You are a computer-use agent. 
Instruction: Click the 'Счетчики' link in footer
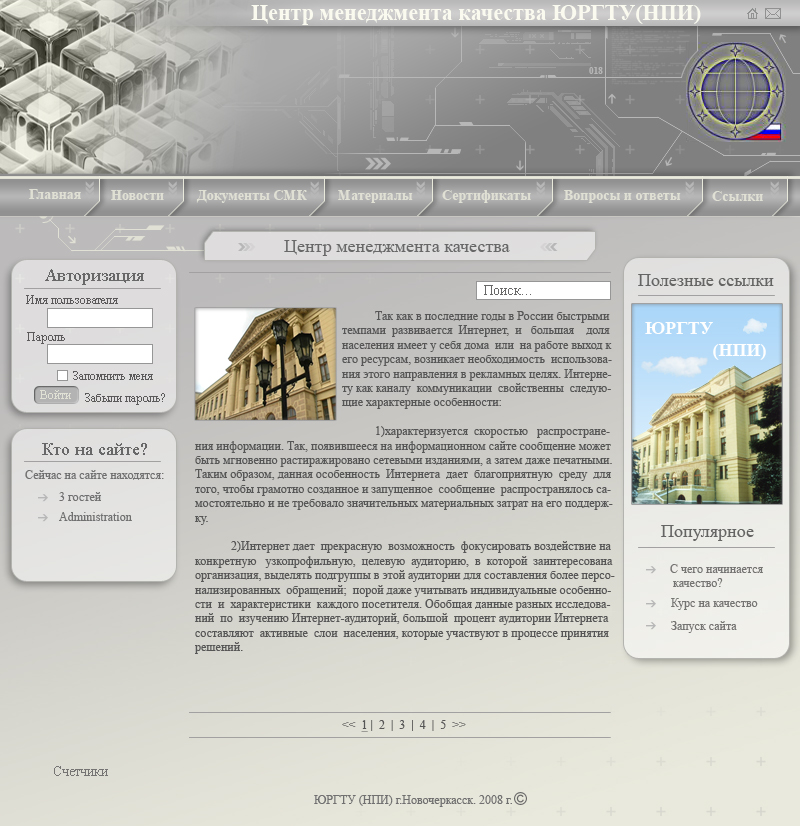[81, 771]
